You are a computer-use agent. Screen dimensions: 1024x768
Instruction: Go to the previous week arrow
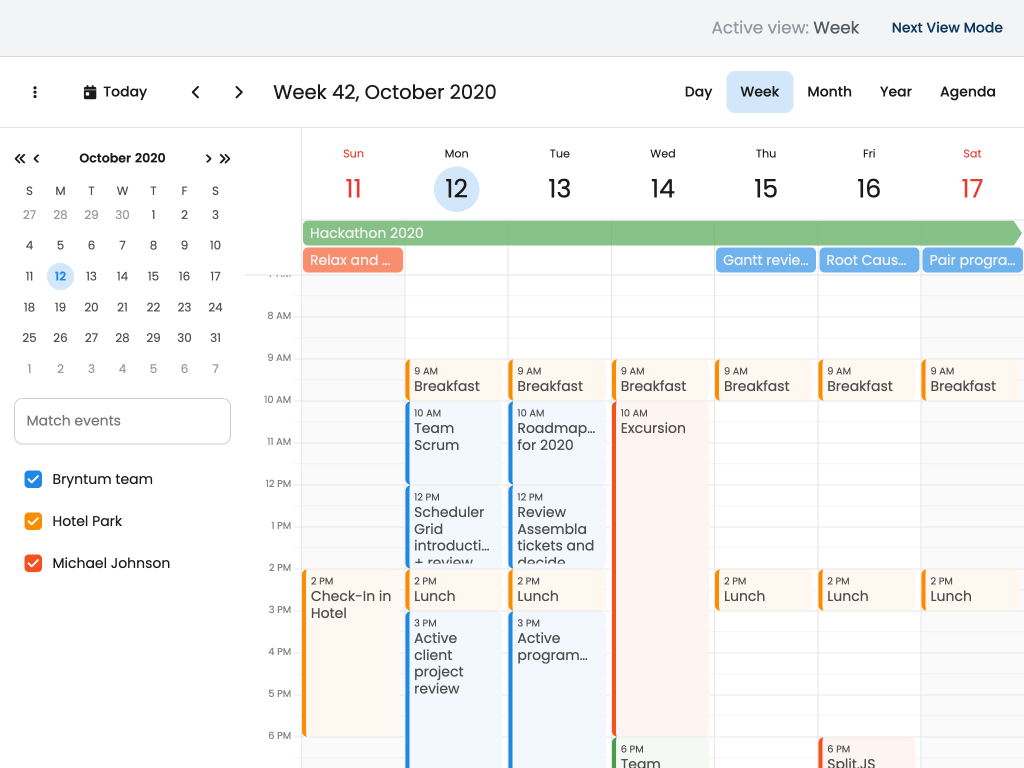[x=196, y=92]
